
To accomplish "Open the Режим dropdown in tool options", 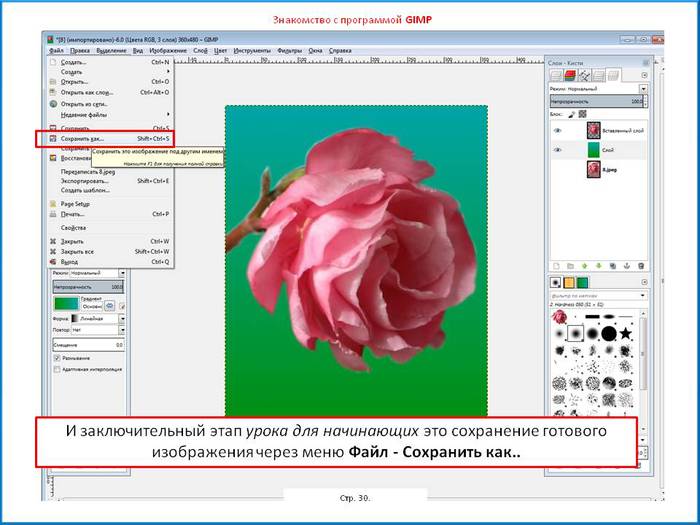I will coord(121,273).
